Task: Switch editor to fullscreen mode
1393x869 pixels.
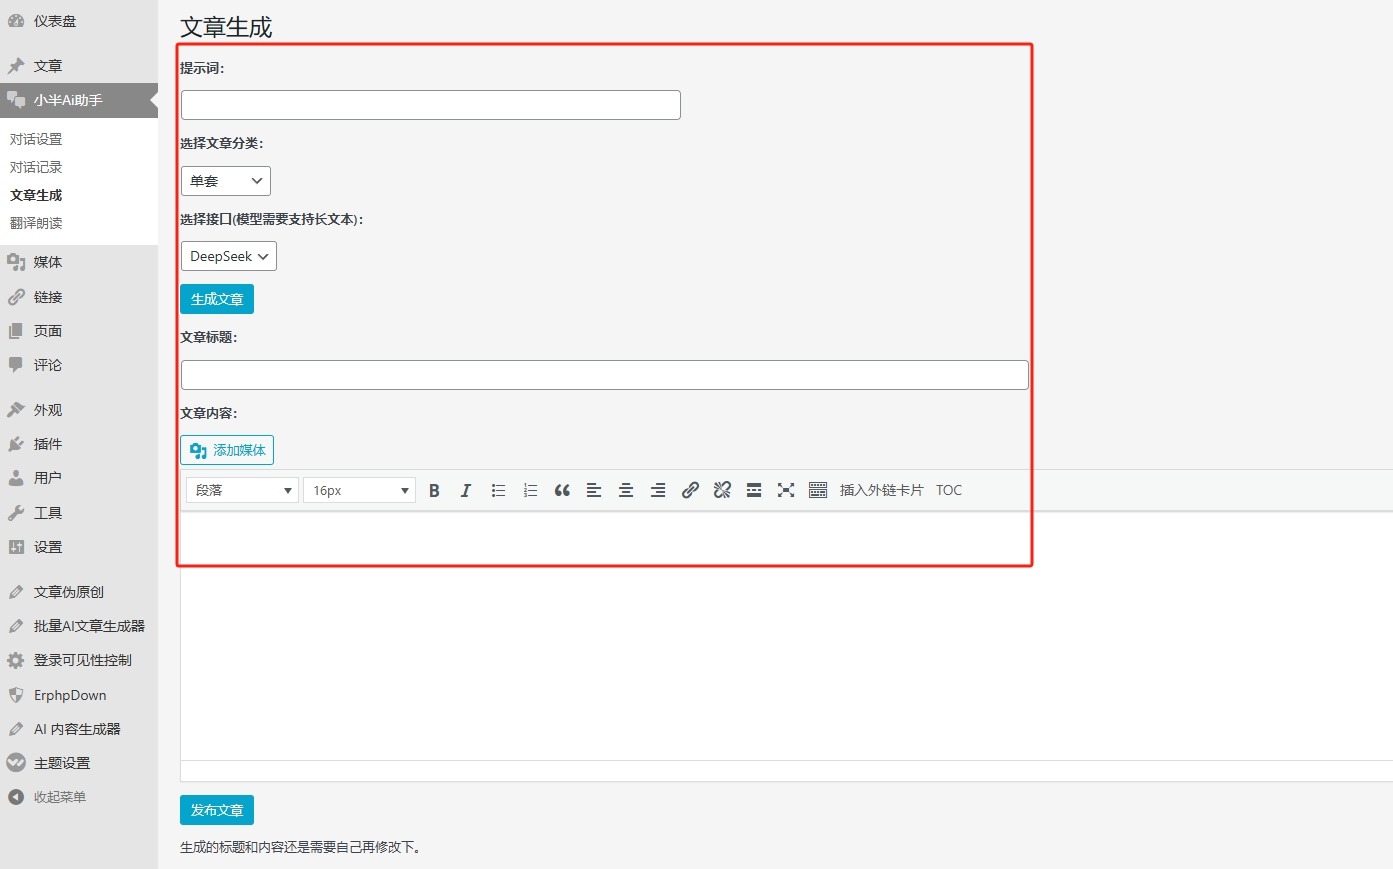Action: [x=786, y=490]
